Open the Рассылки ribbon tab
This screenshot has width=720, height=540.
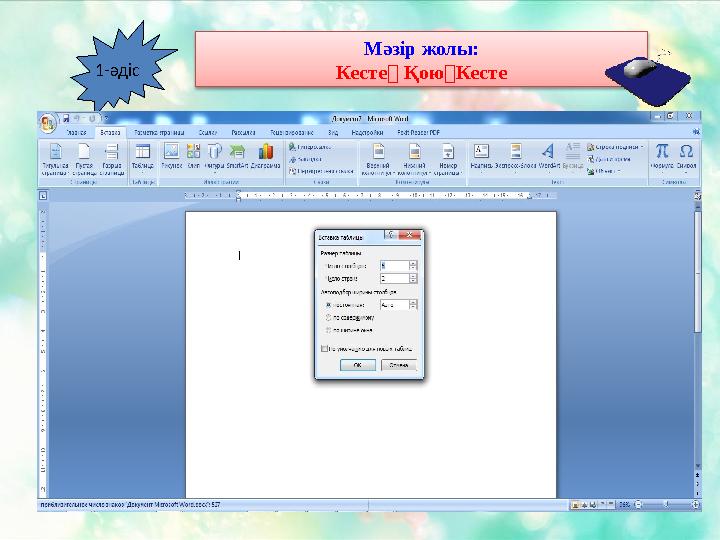[x=243, y=132]
